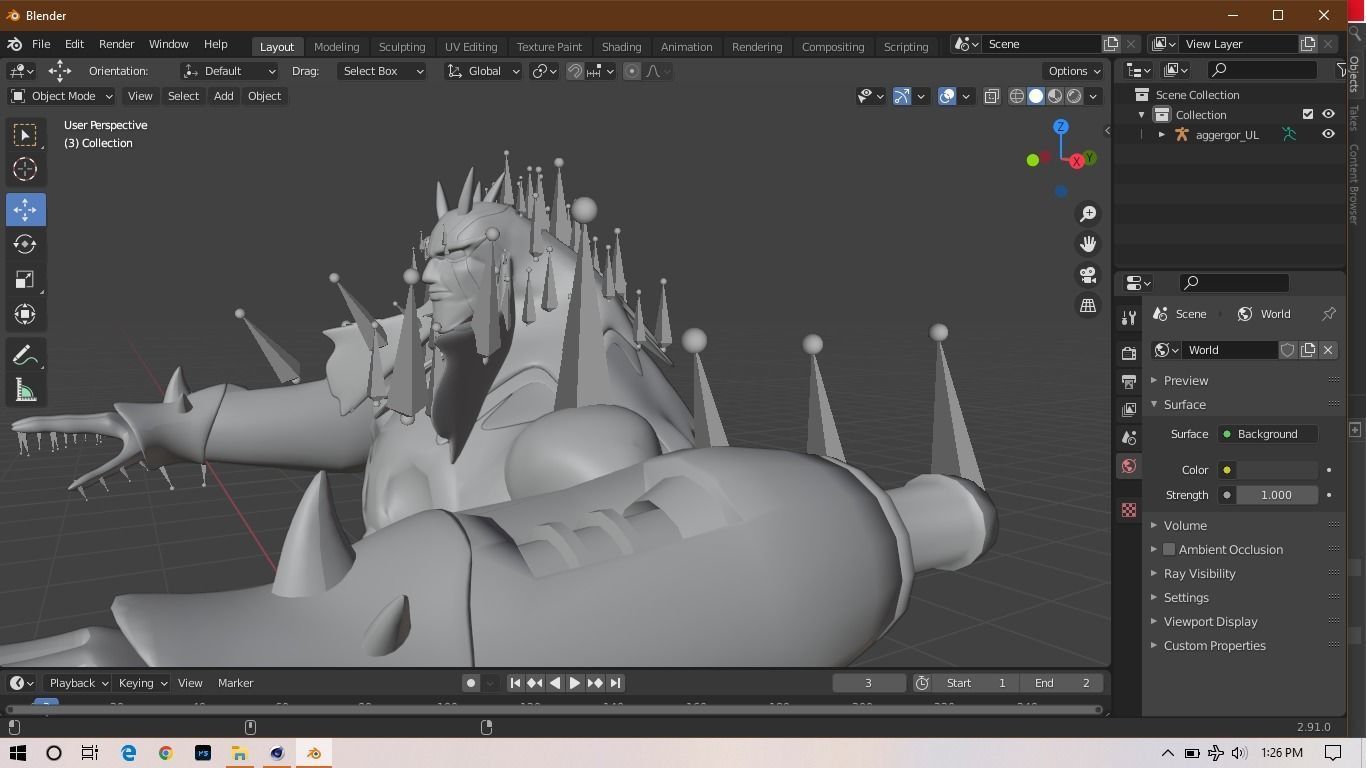The height and width of the screenshot is (768, 1366).
Task: Uncheck the Collection exclude checkbox
Action: click(1307, 115)
